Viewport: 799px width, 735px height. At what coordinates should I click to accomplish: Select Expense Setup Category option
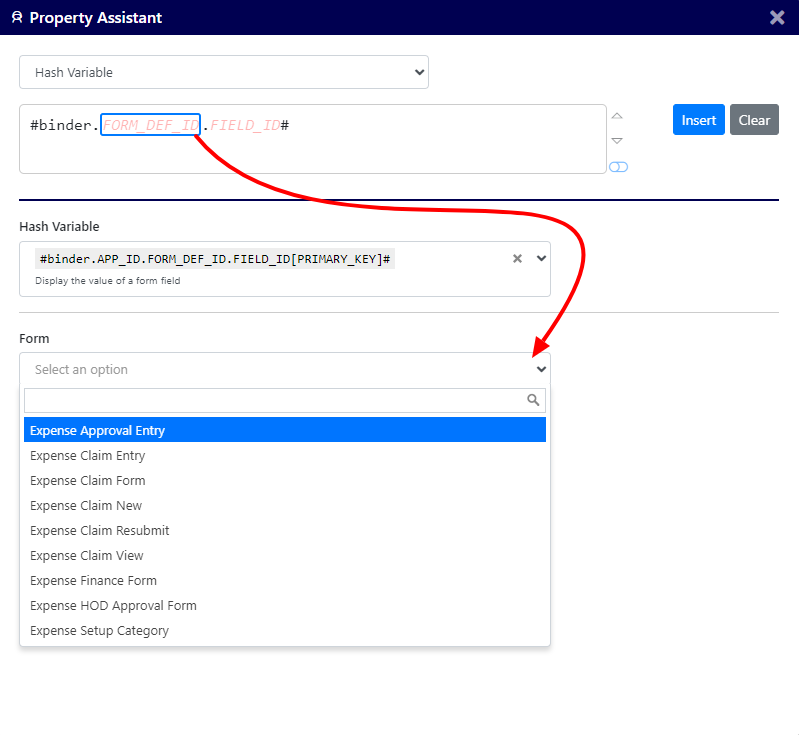99,630
